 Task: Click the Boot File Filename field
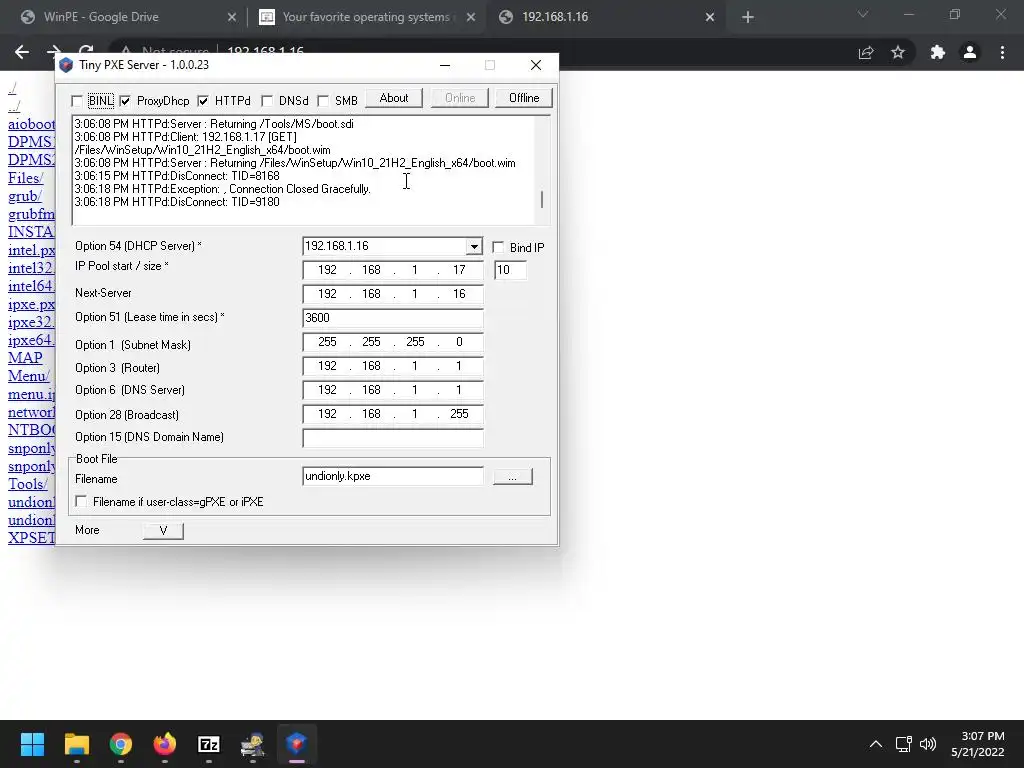(x=393, y=476)
